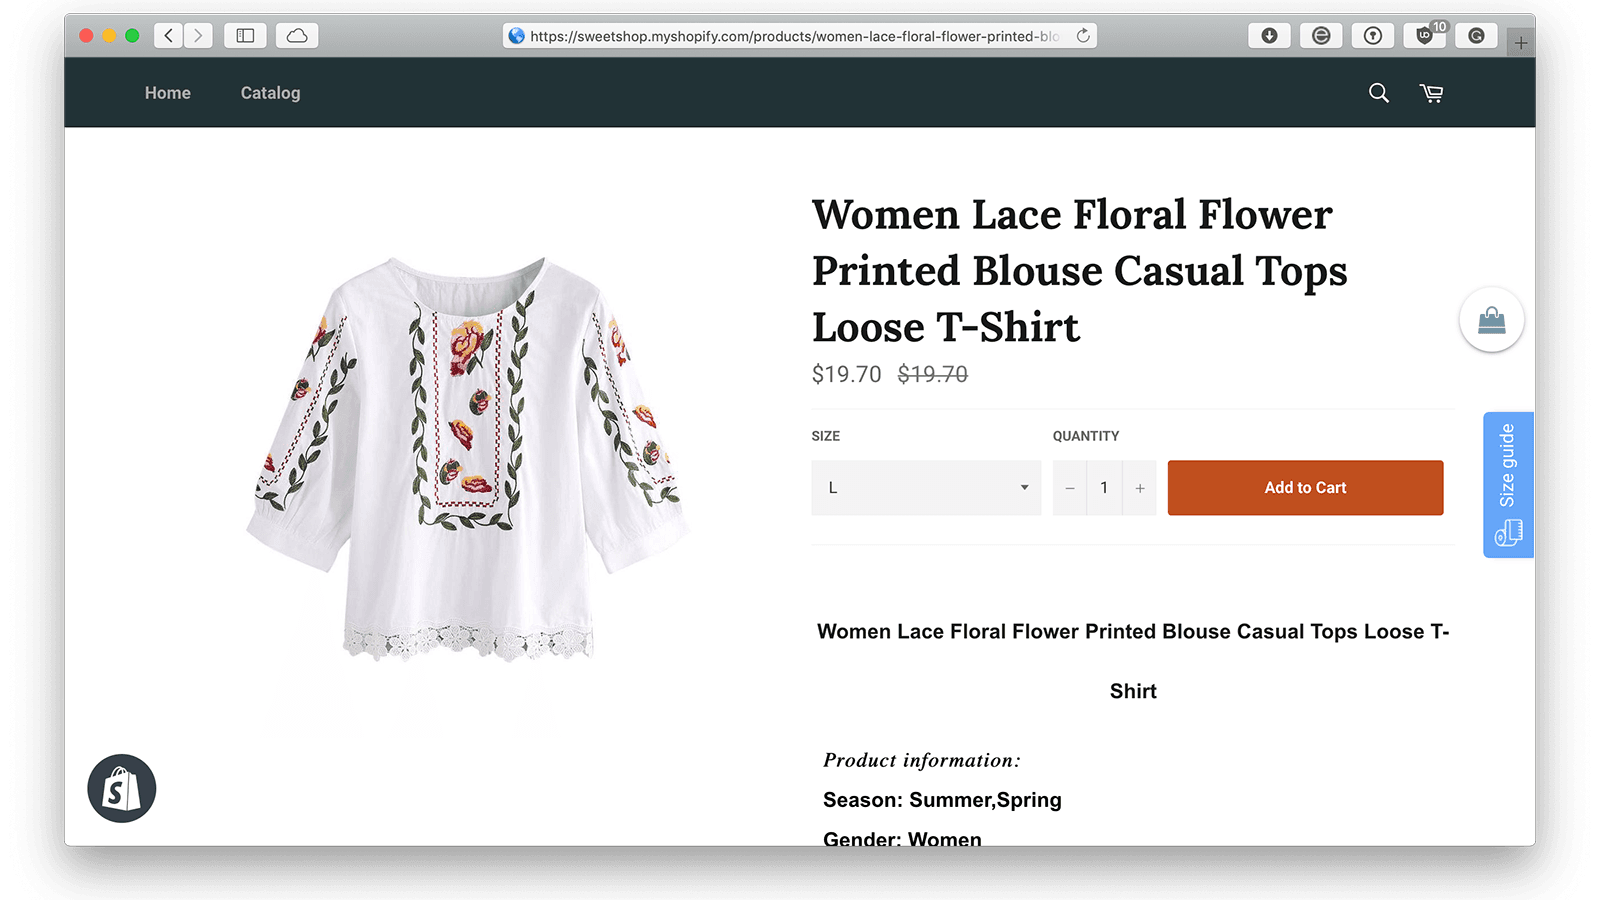Click the quantity number field
Viewport: 1600px width, 900px height.
click(1104, 488)
